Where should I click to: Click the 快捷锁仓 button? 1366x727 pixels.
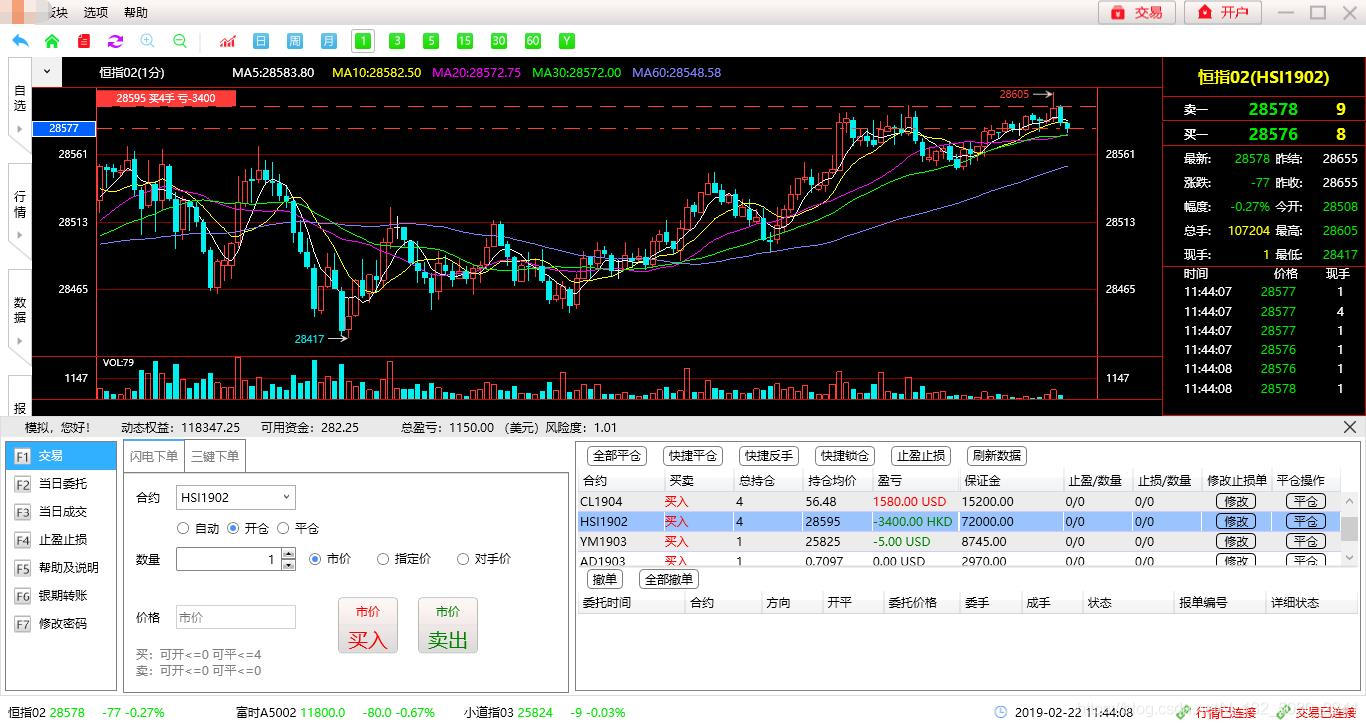tap(845, 456)
